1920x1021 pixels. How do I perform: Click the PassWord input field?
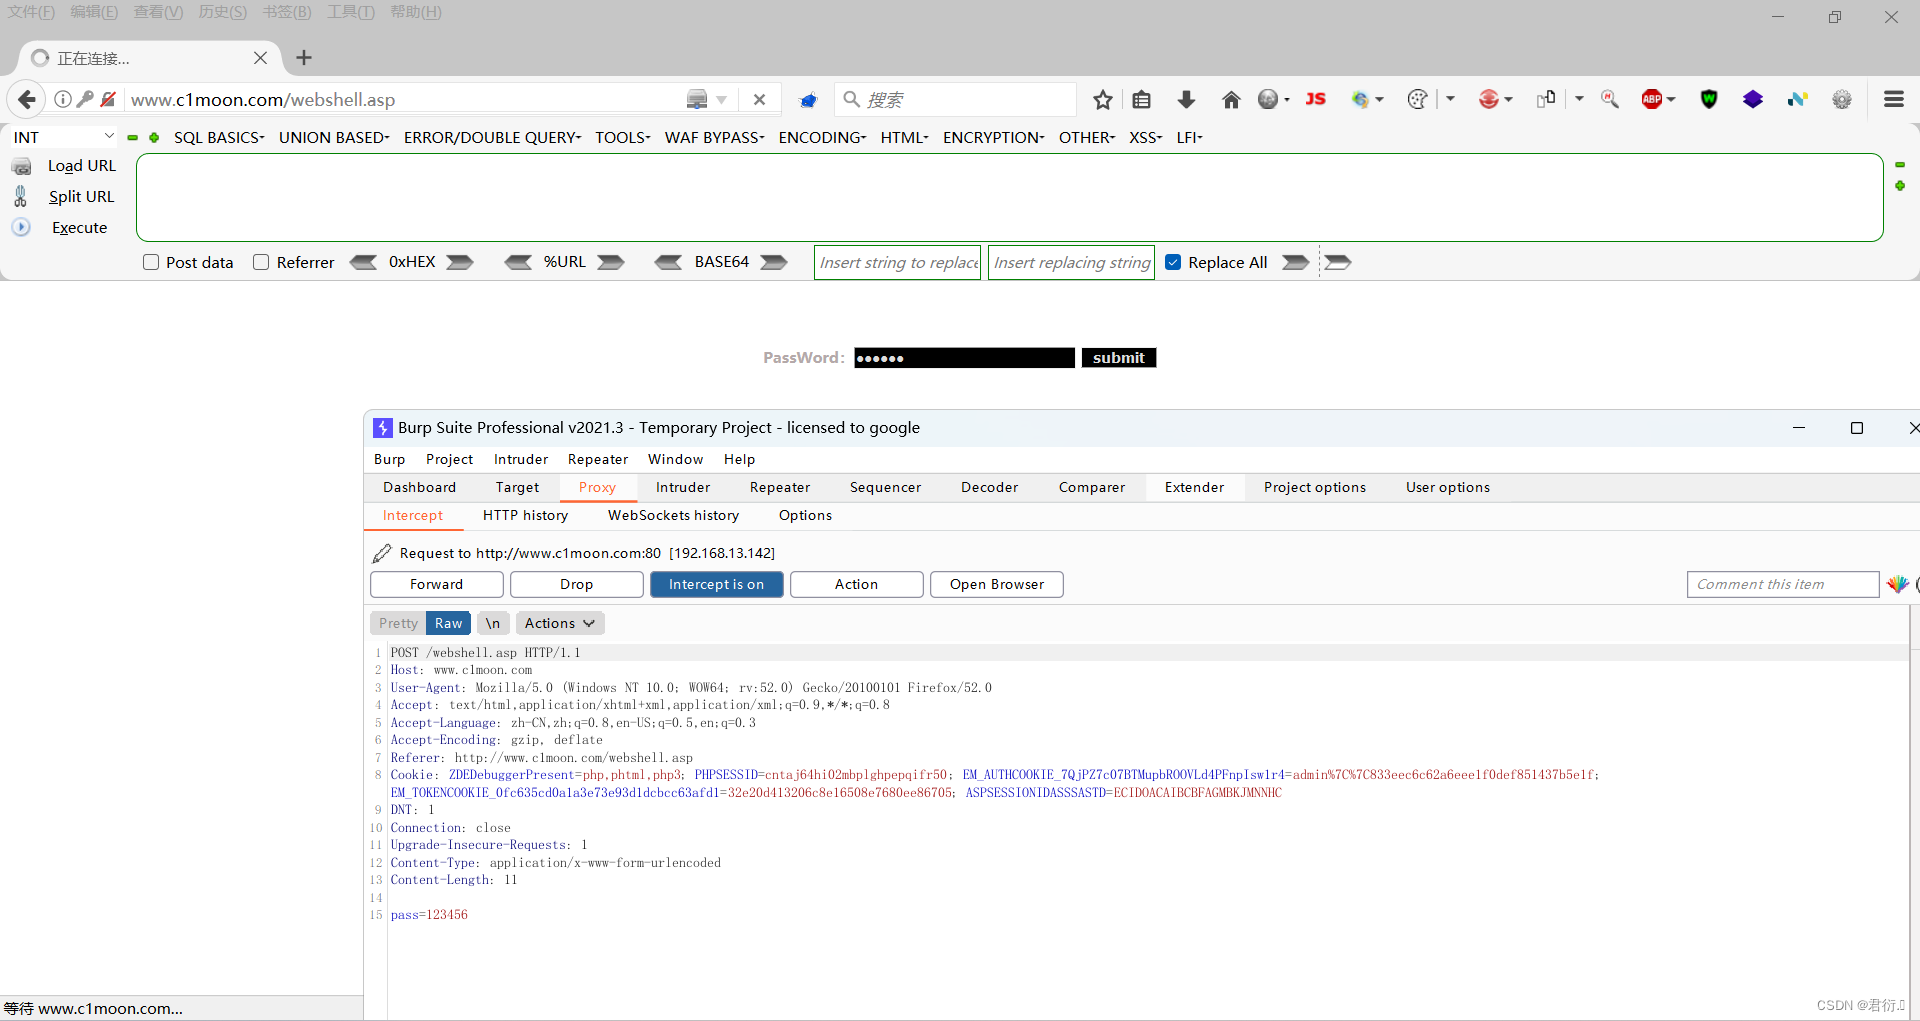tap(964, 358)
